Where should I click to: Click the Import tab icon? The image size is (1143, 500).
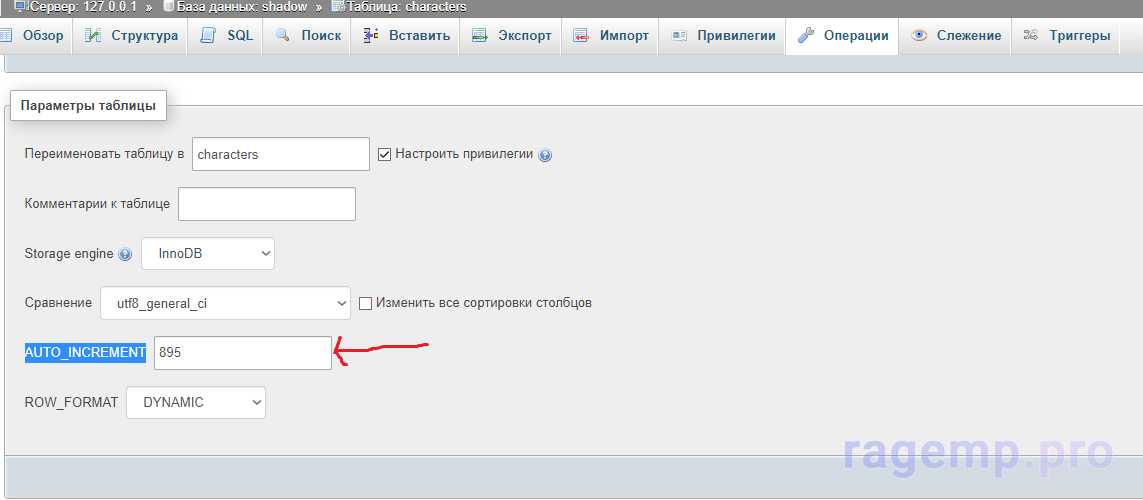click(x=581, y=36)
